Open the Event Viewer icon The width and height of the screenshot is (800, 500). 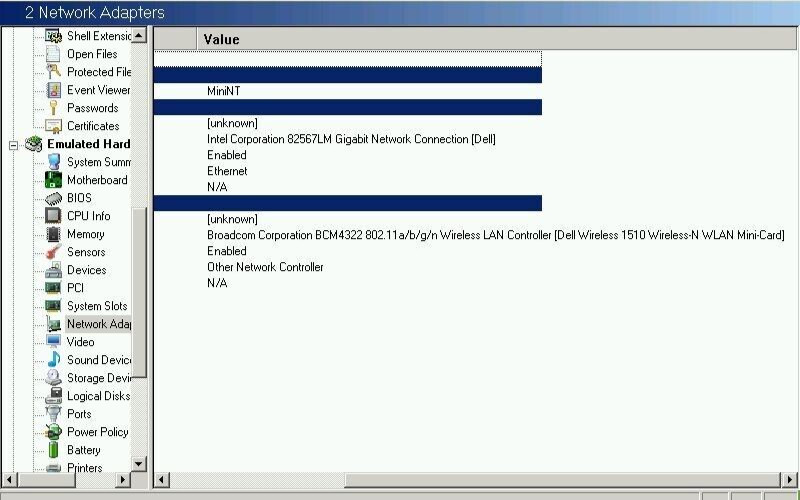click(53, 90)
